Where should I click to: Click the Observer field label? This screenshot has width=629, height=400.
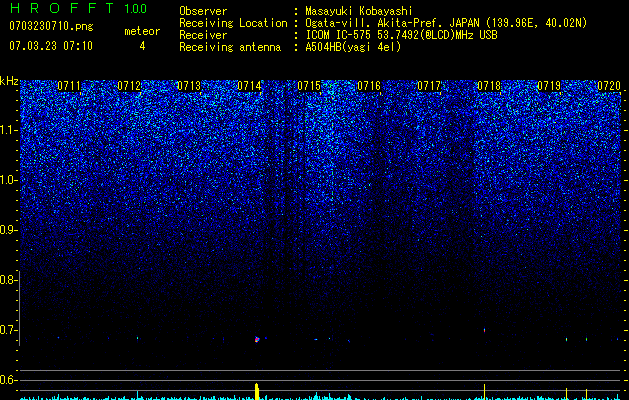pos(203,11)
